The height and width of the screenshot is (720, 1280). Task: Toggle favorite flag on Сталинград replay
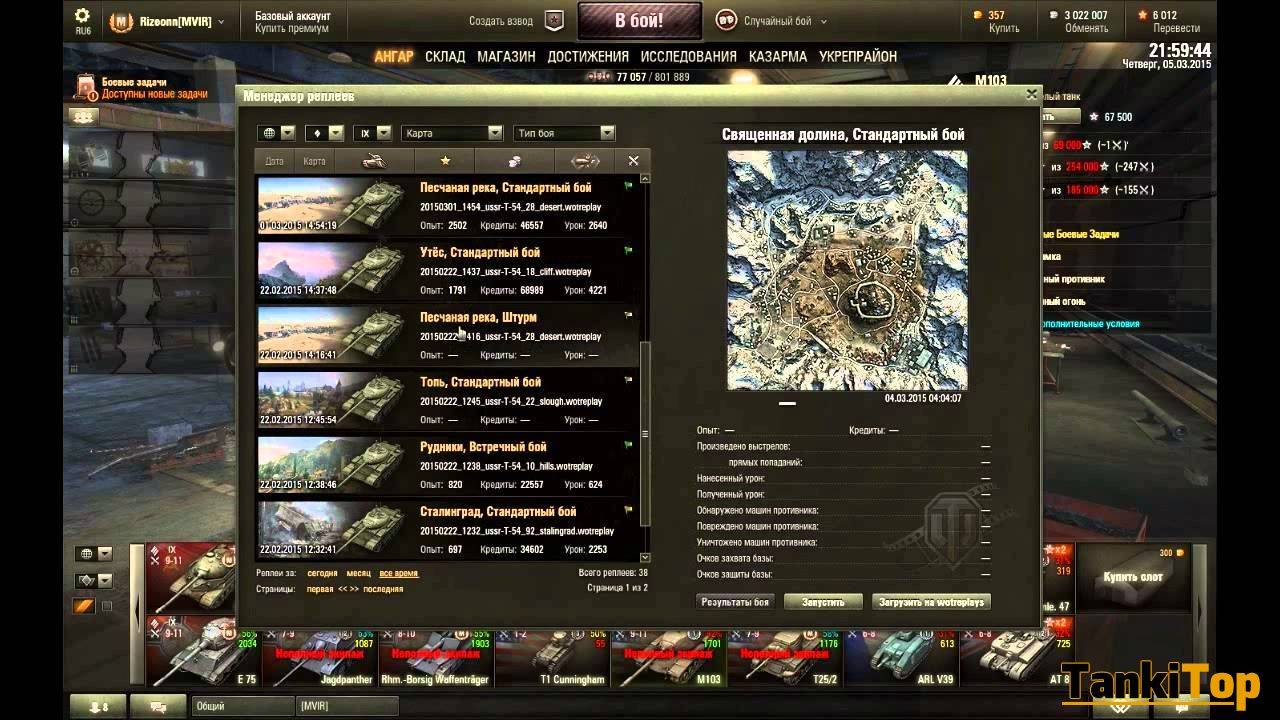(x=628, y=509)
